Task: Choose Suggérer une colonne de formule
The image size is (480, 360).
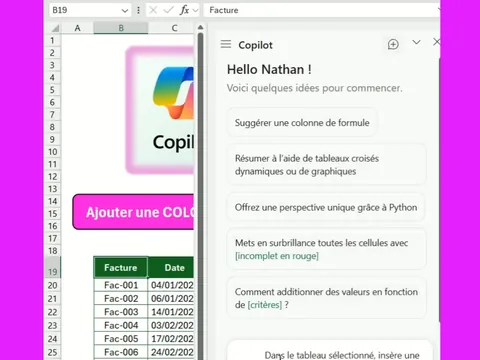Action: 302,123
